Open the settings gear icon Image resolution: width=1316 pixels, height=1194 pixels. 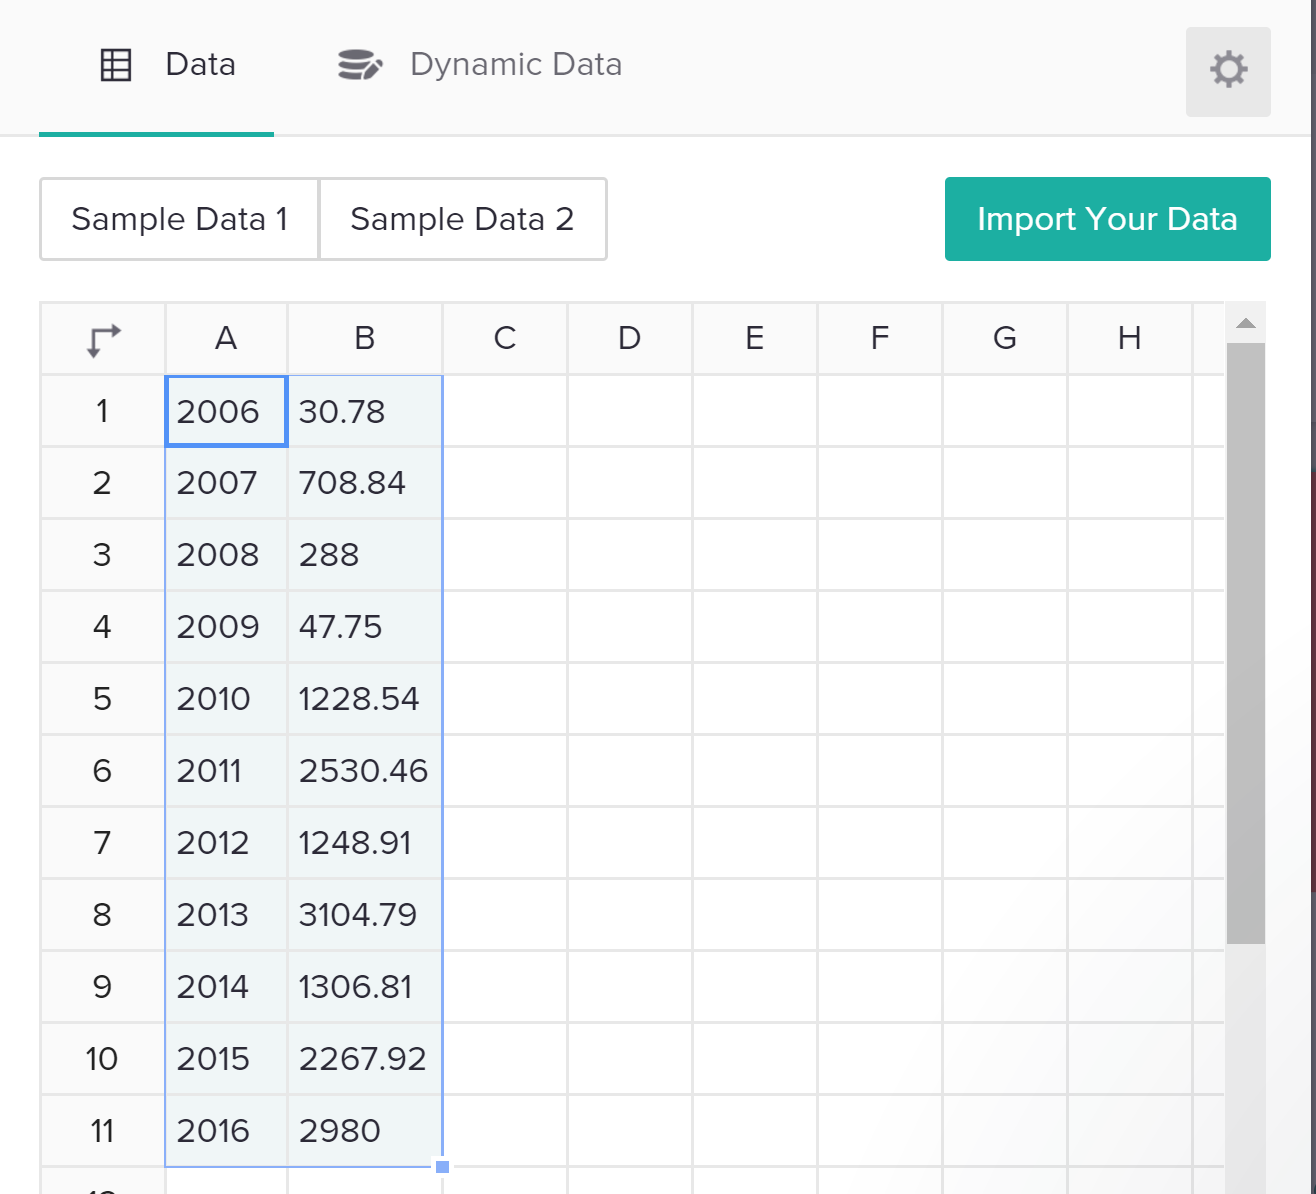point(1228,71)
